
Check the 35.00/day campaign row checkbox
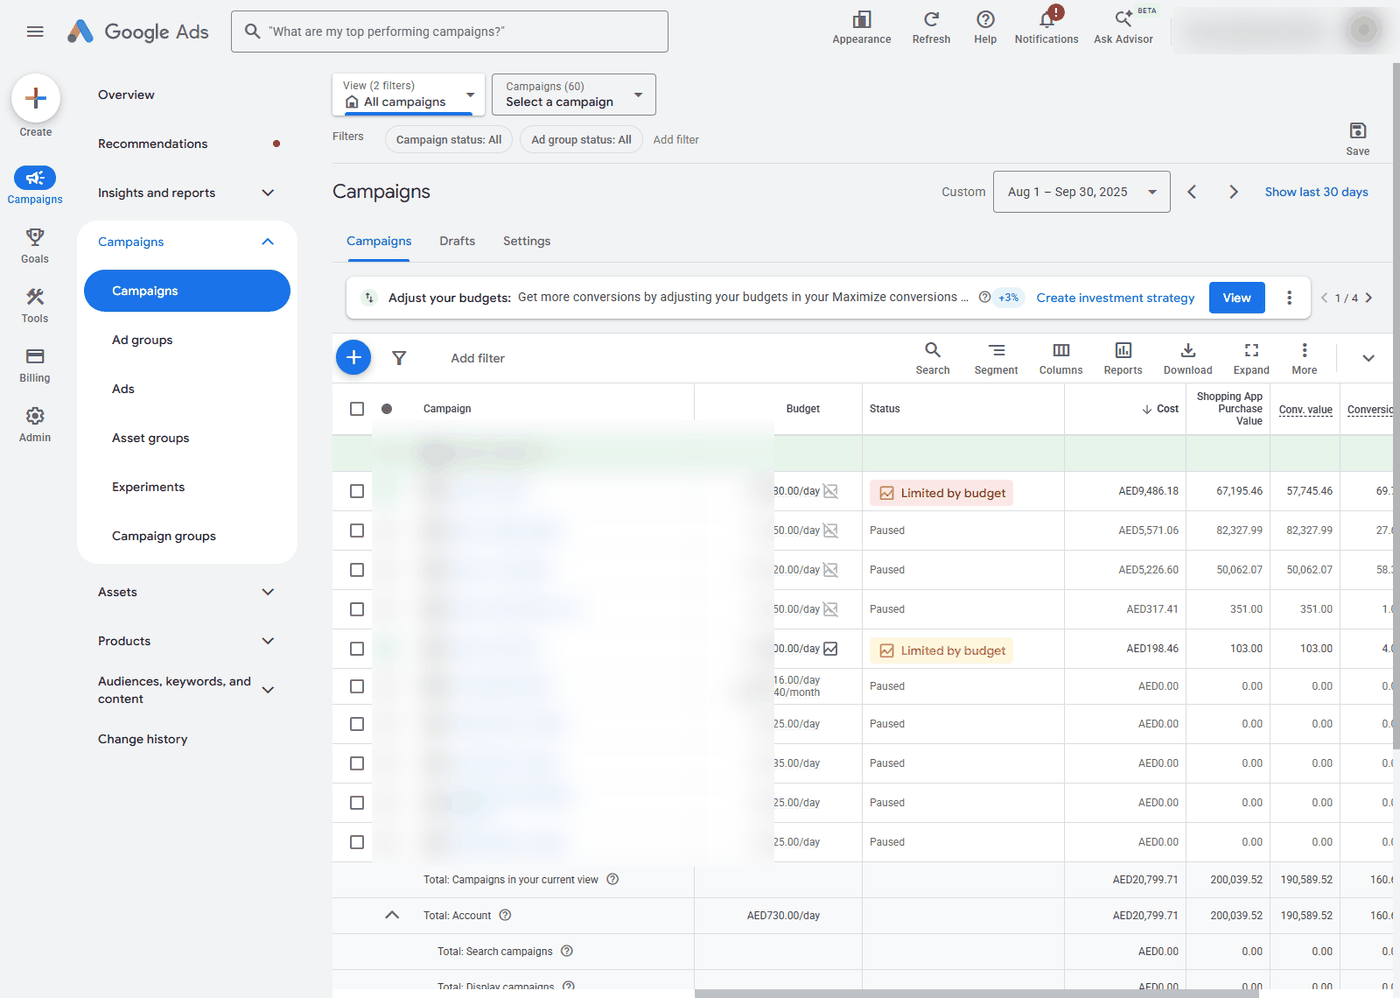(357, 763)
